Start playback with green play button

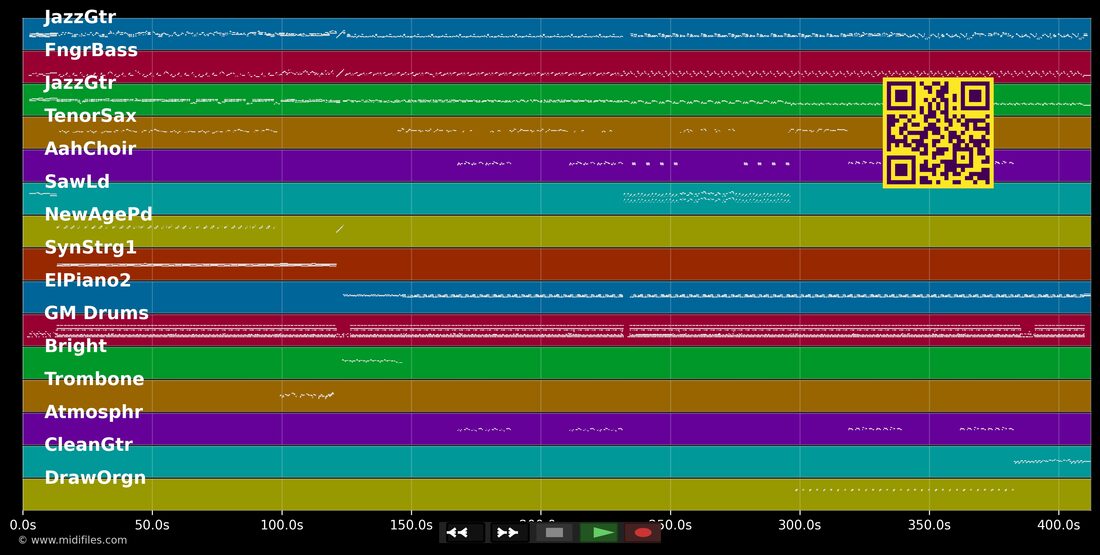point(599,533)
